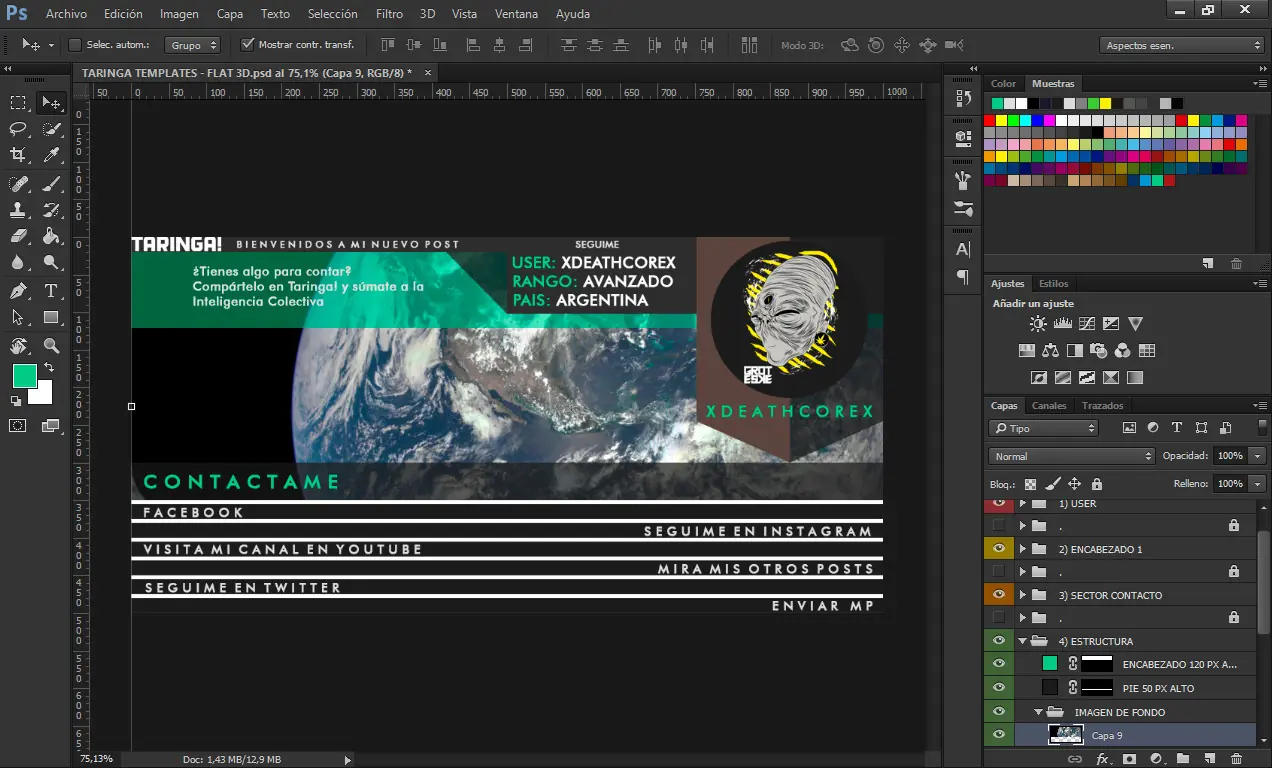
Task: Select the Horizontal Type tool
Action: (x=51, y=291)
